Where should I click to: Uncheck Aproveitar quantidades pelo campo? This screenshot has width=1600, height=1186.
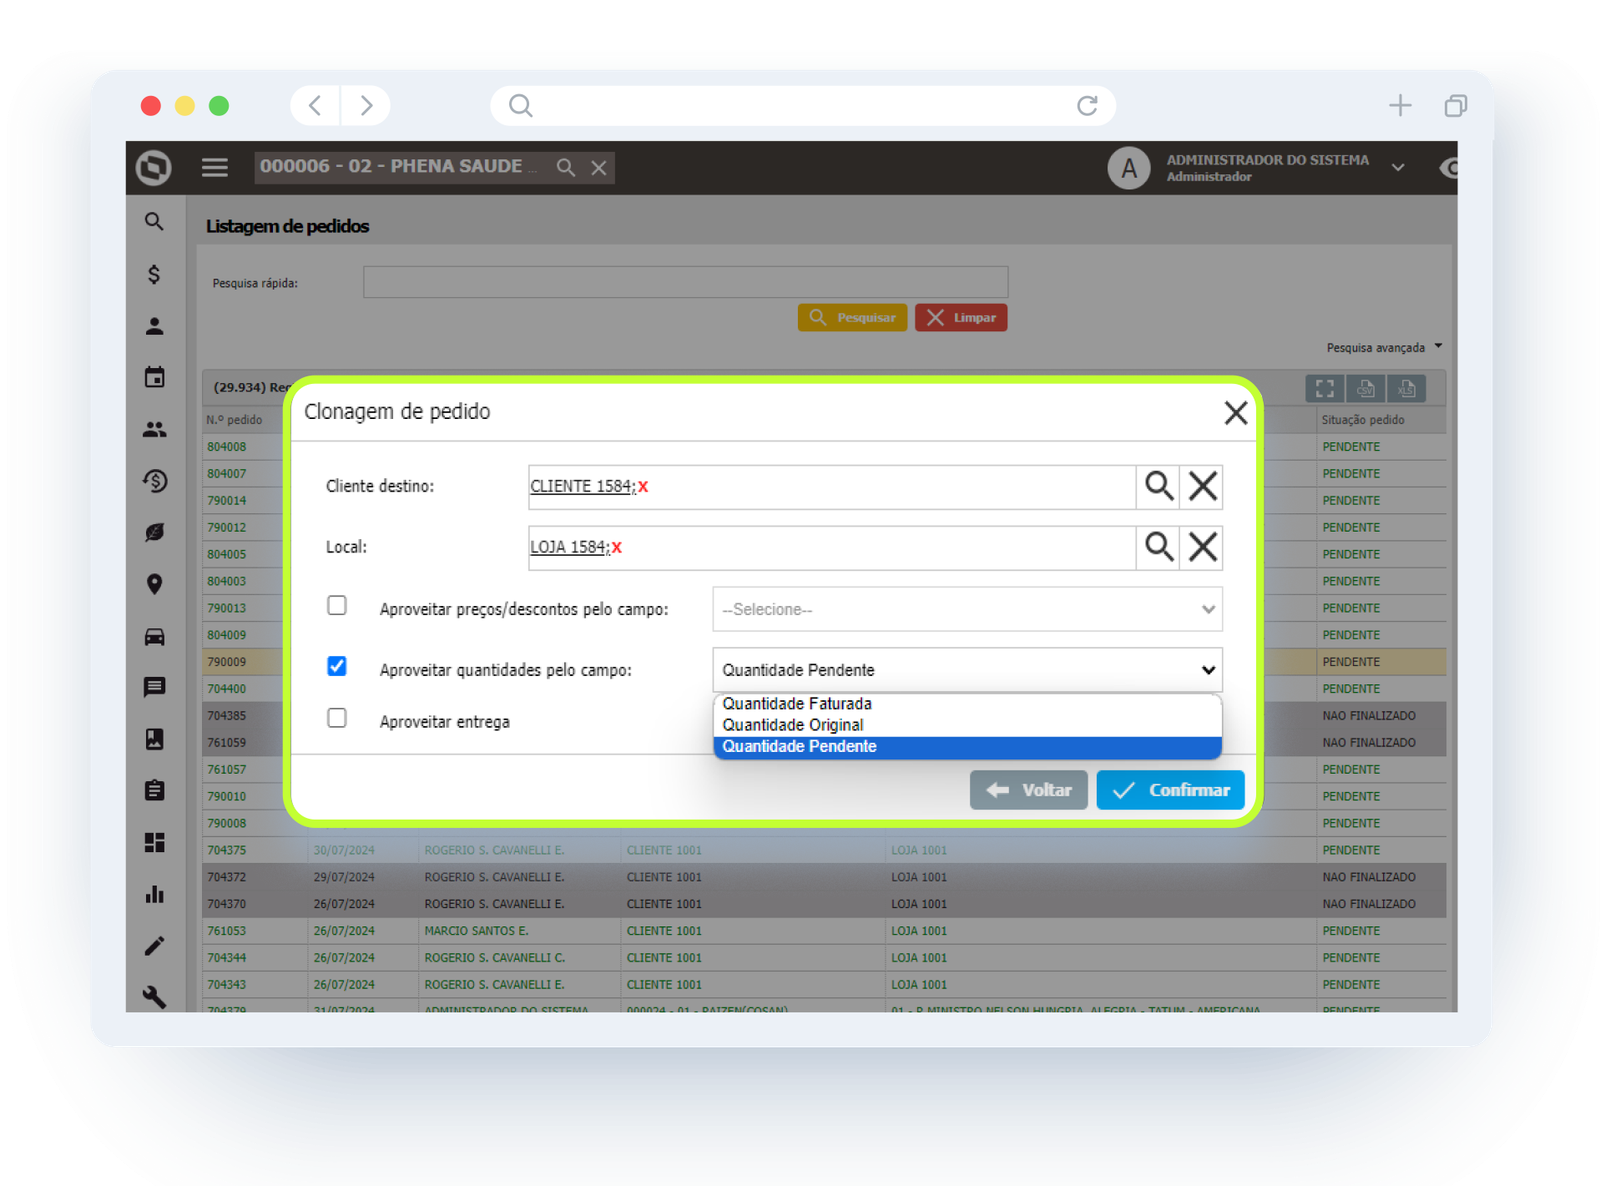point(337,666)
